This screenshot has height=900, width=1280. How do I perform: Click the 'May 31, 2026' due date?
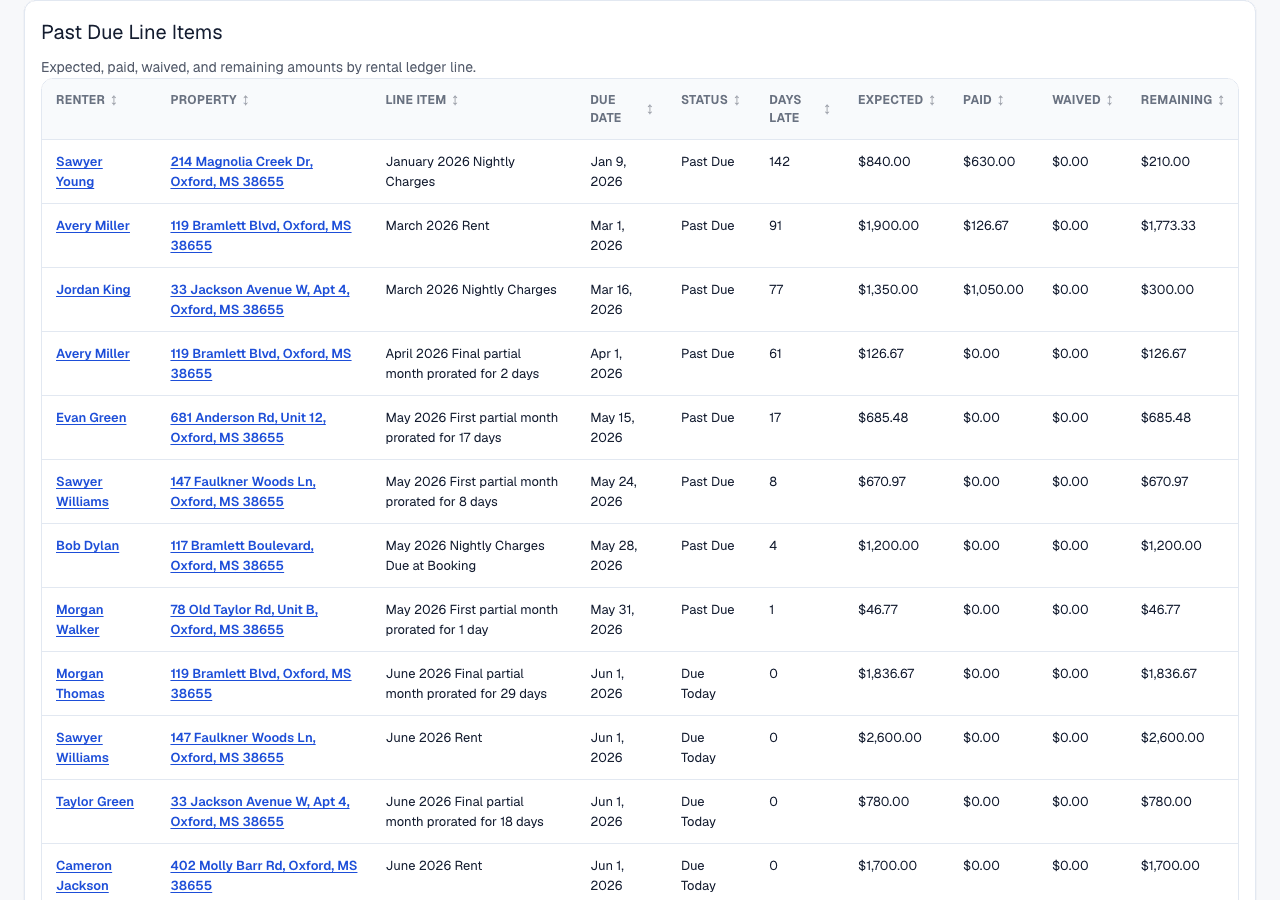point(612,619)
